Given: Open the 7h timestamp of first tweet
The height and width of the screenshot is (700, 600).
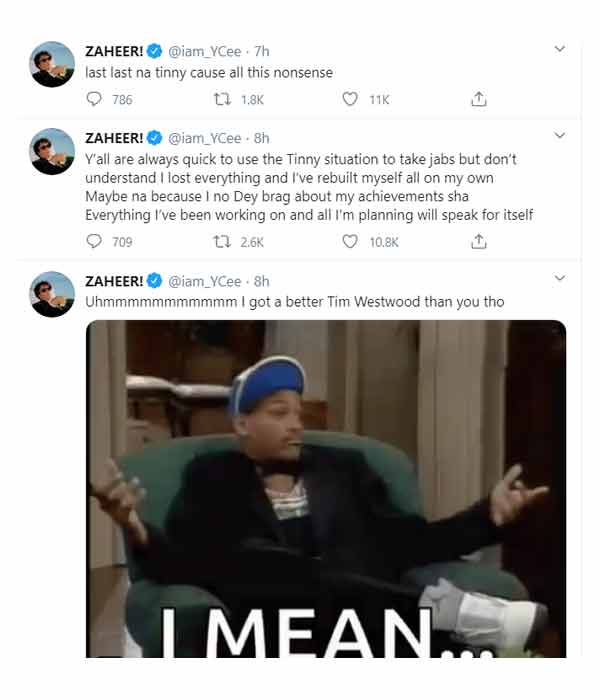Looking at the screenshot, I should point(262,51).
